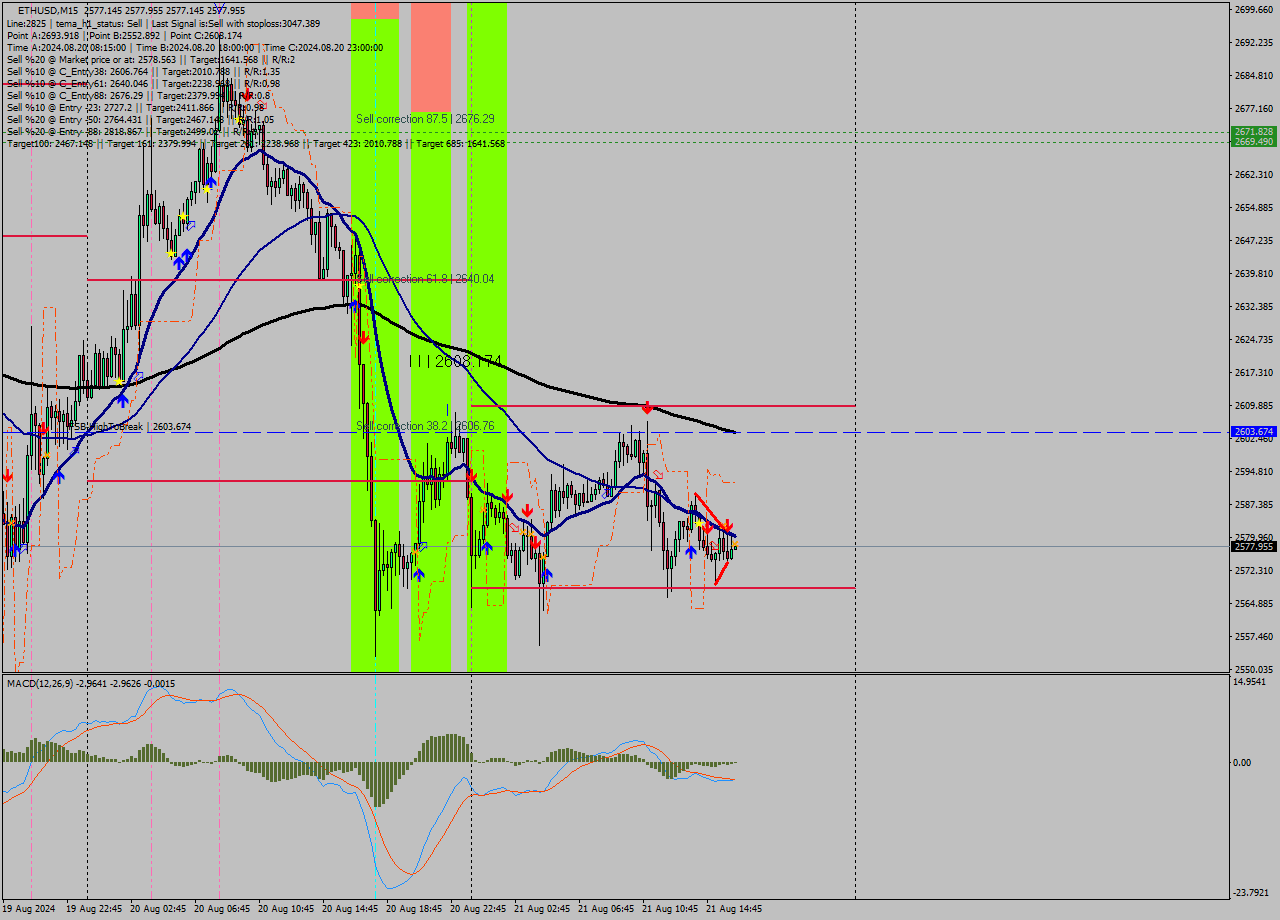Click the 2617.310 price scale value
This screenshot has width=1280, height=920.
1254,372
